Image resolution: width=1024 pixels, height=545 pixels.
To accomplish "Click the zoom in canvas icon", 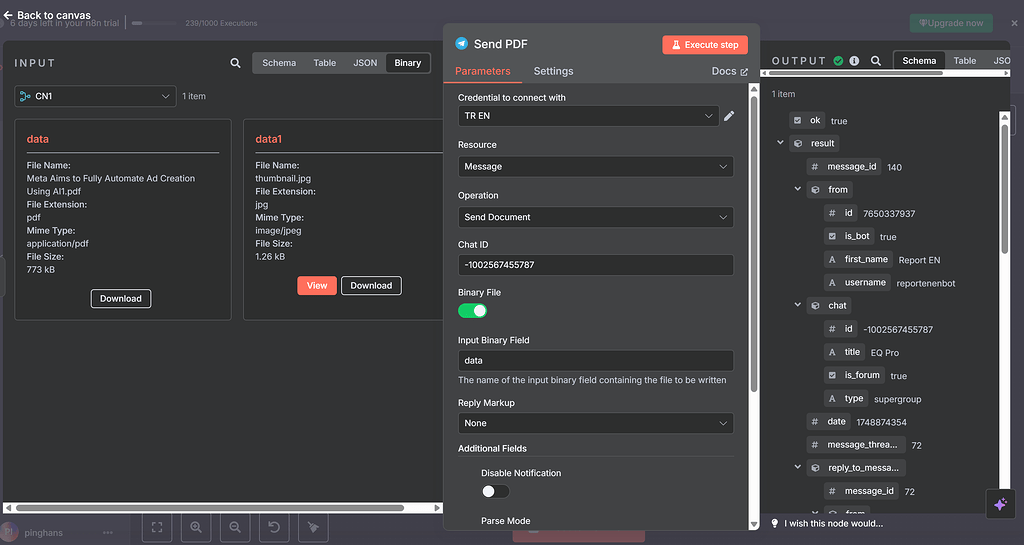I will point(195,527).
